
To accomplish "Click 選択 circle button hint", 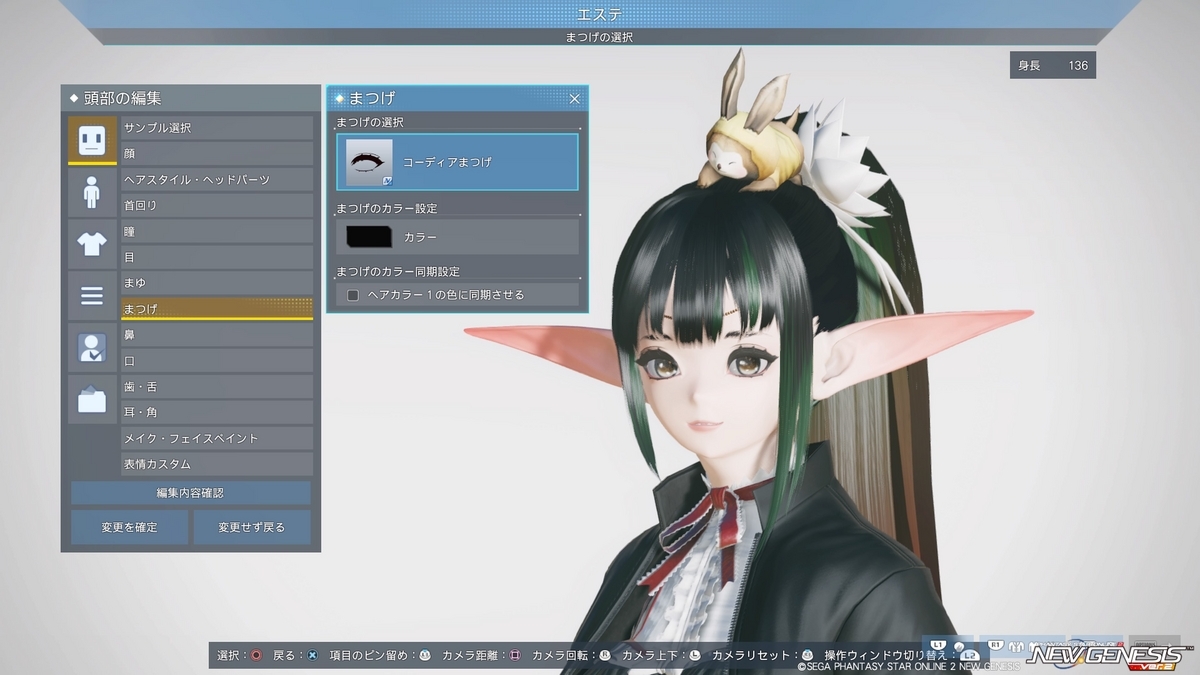I will (x=257, y=656).
